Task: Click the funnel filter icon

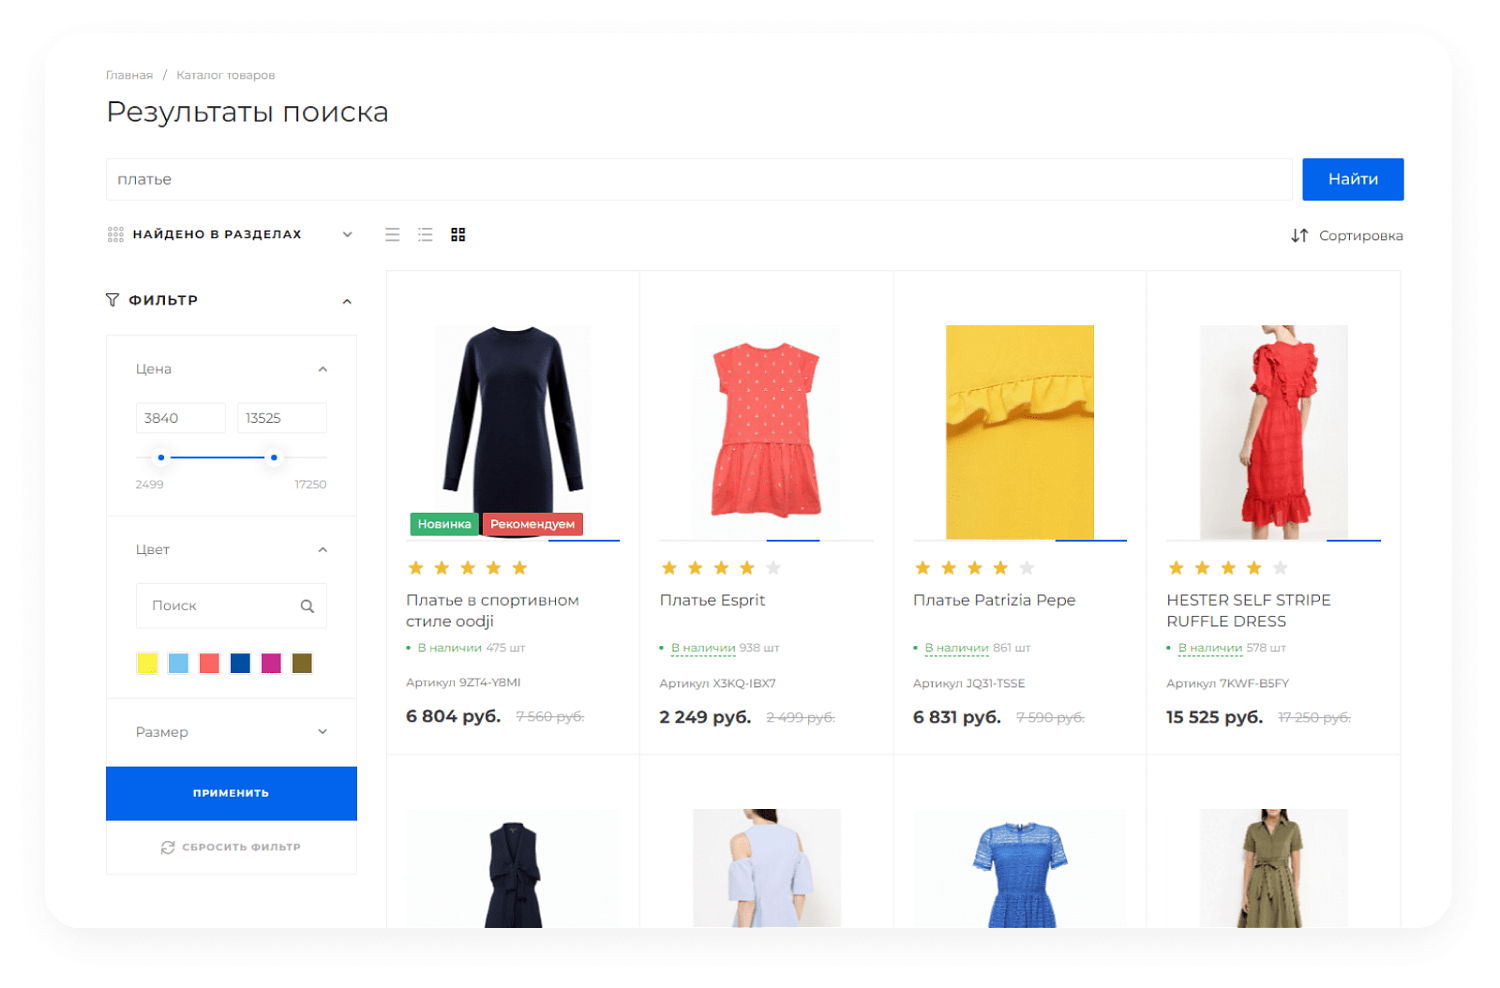Action: (x=112, y=300)
